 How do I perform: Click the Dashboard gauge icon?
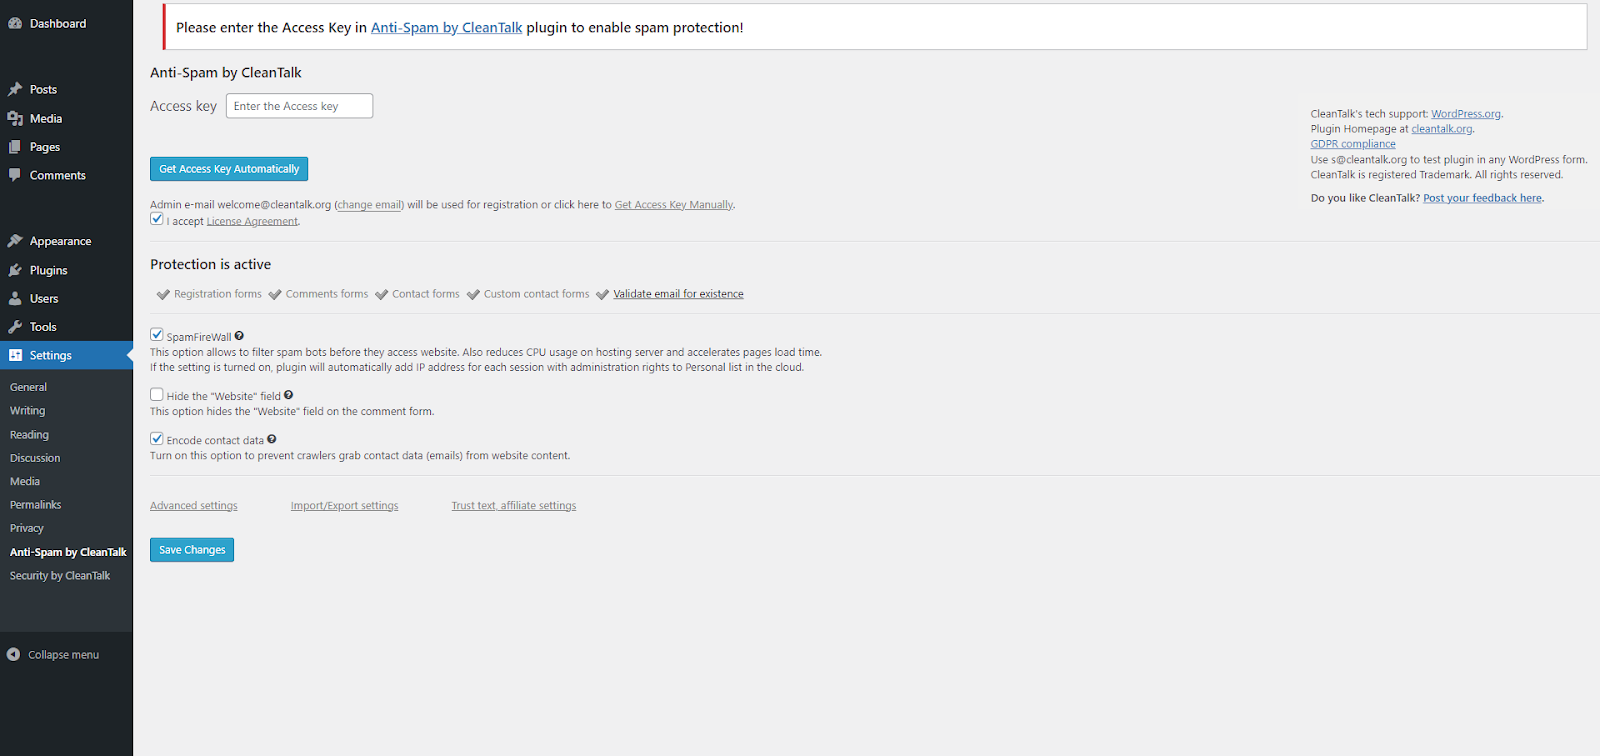15,23
